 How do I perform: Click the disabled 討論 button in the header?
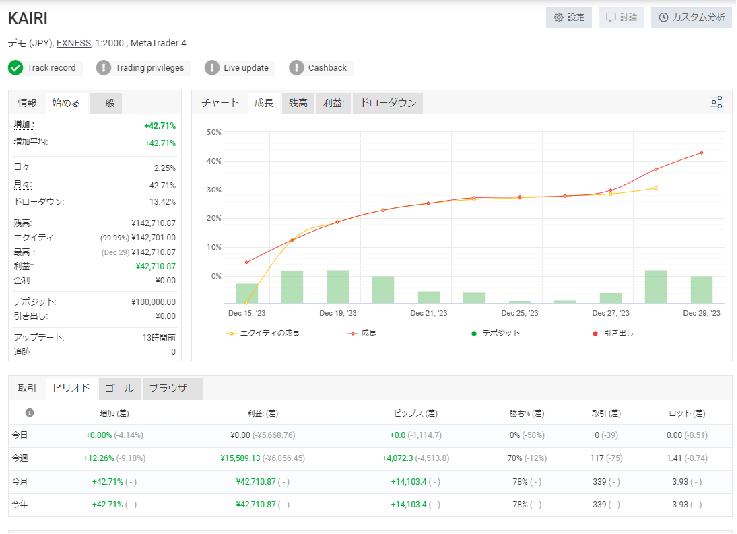click(621, 18)
